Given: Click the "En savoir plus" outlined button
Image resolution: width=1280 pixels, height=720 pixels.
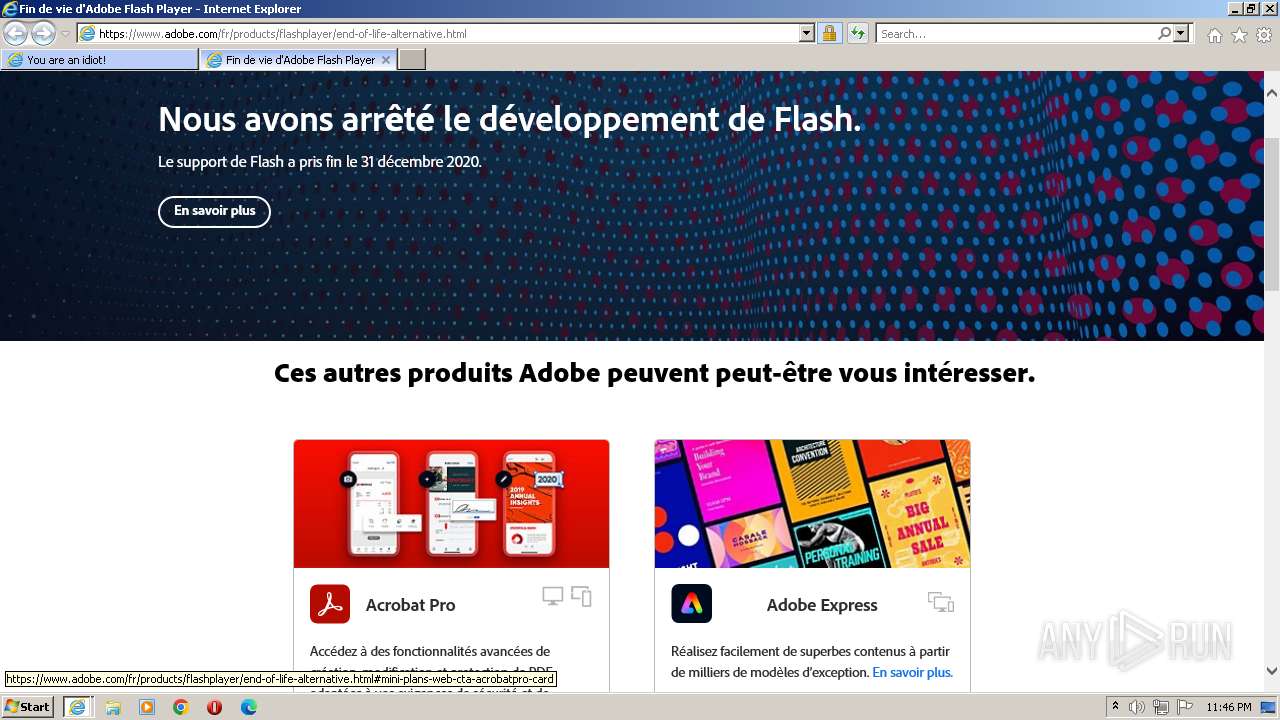Looking at the screenshot, I should 214,211.
